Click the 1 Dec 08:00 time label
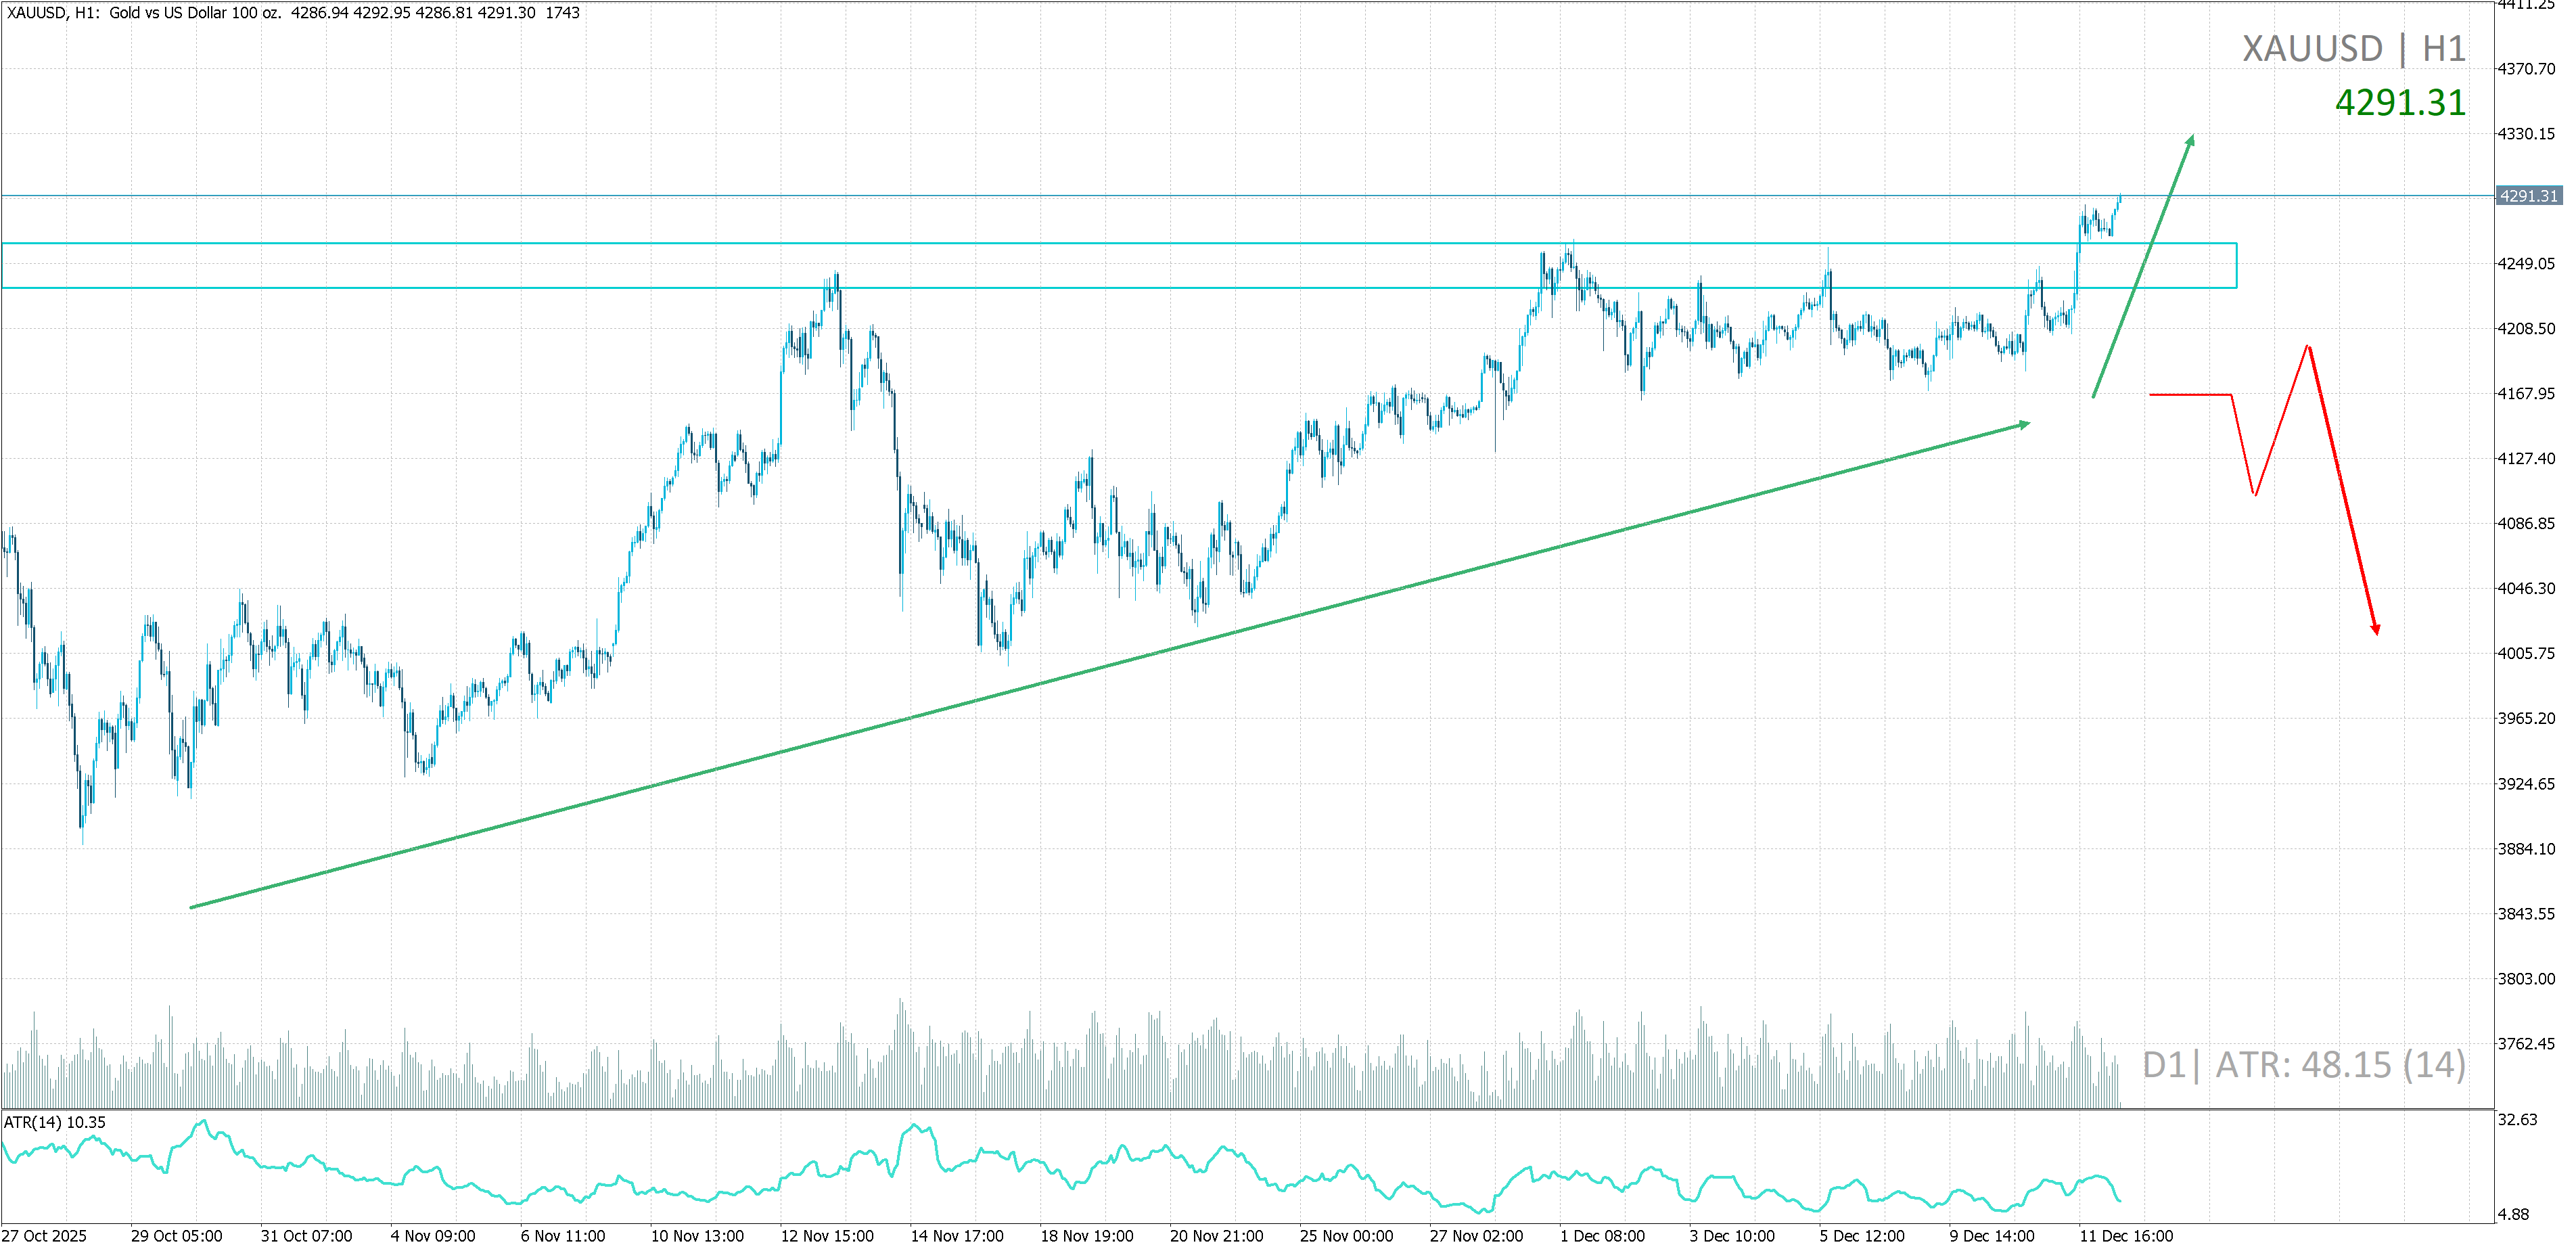The width and height of the screenshot is (2576, 1249). (x=1602, y=1236)
